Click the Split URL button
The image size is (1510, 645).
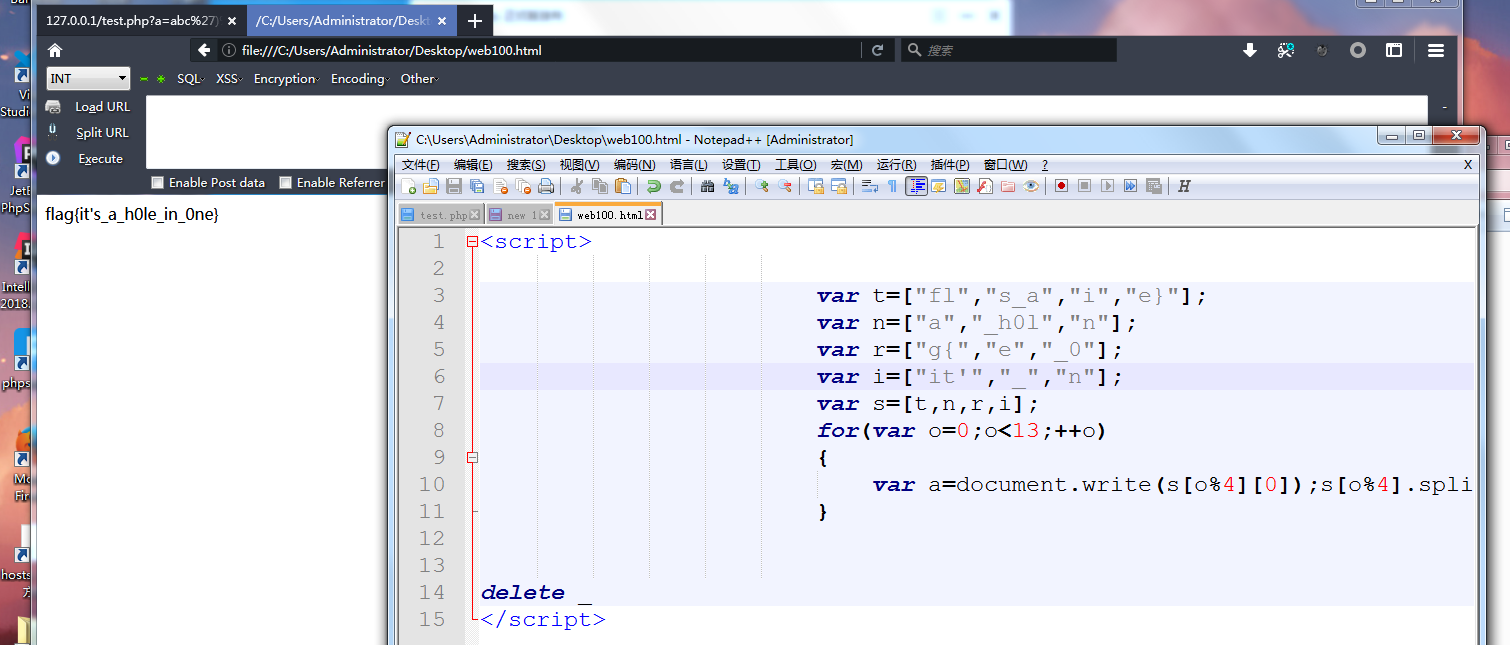tap(102, 133)
